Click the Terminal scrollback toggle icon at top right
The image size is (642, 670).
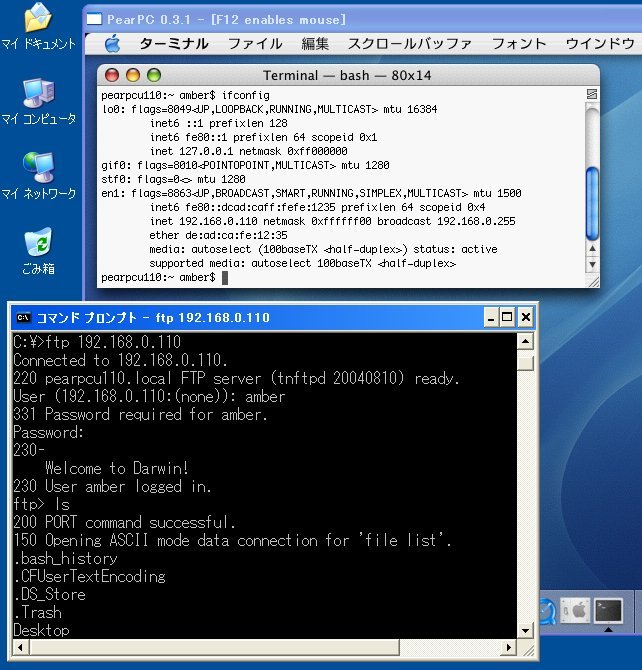click(592, 94)
